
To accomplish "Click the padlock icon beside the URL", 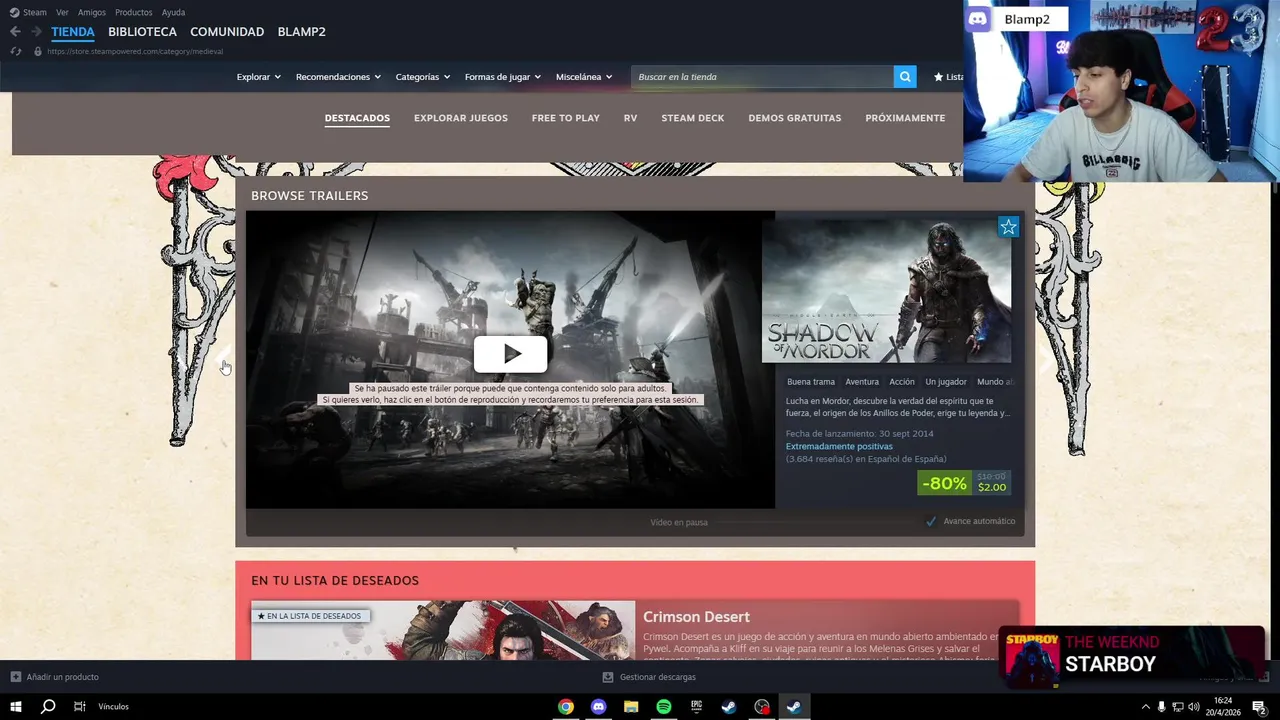I will [38, 51].
